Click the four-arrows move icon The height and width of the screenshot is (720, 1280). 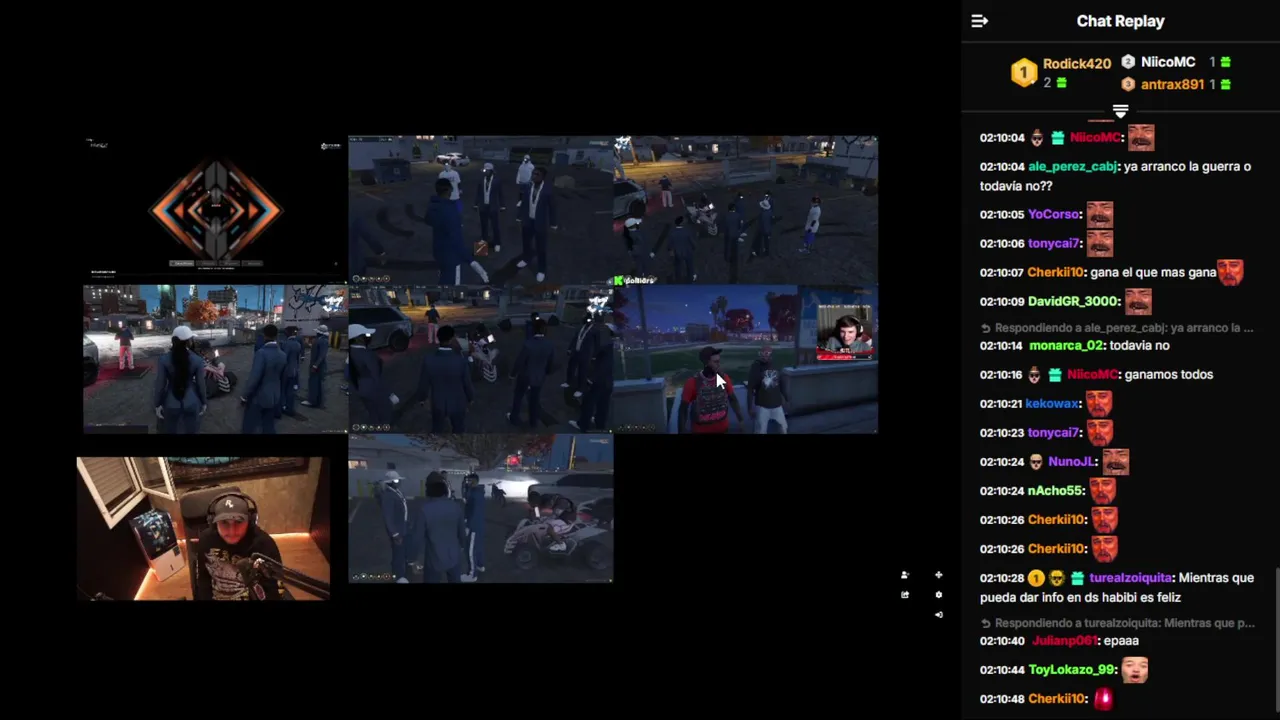[938, 575]
